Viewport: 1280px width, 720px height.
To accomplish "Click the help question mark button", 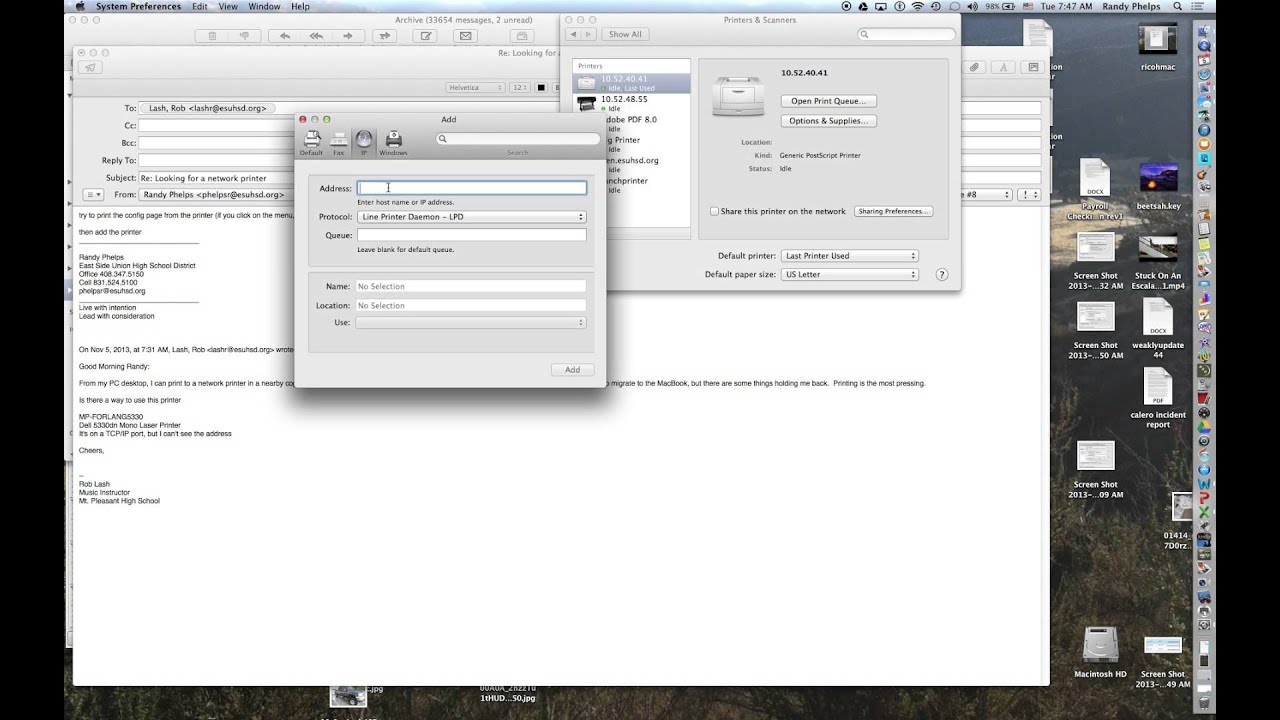I will pos(941,274).
